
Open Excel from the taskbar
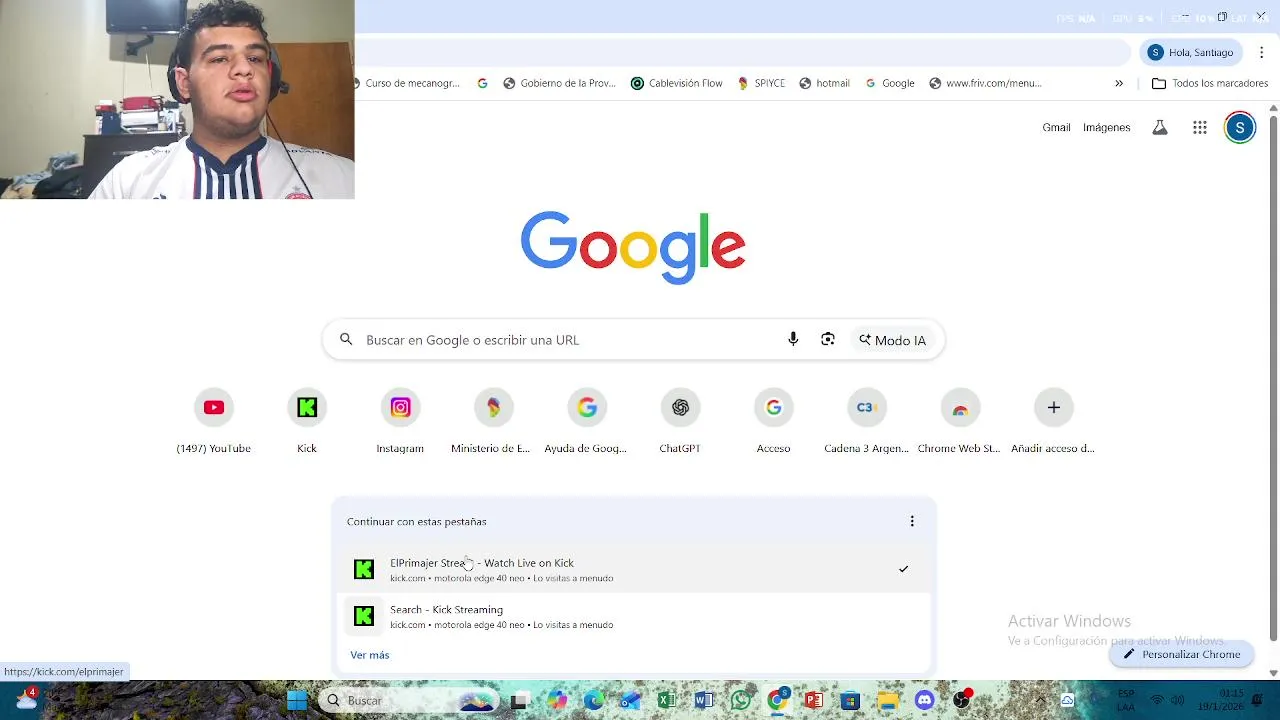click(x=667, y=700)
